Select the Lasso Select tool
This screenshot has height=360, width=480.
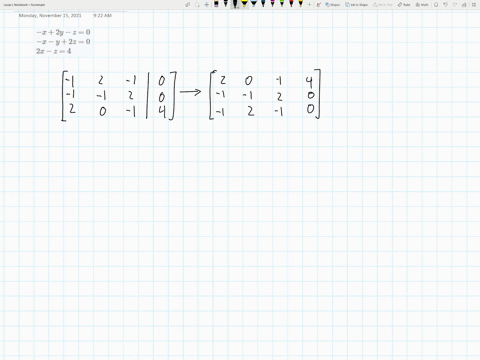coord(197,5)
